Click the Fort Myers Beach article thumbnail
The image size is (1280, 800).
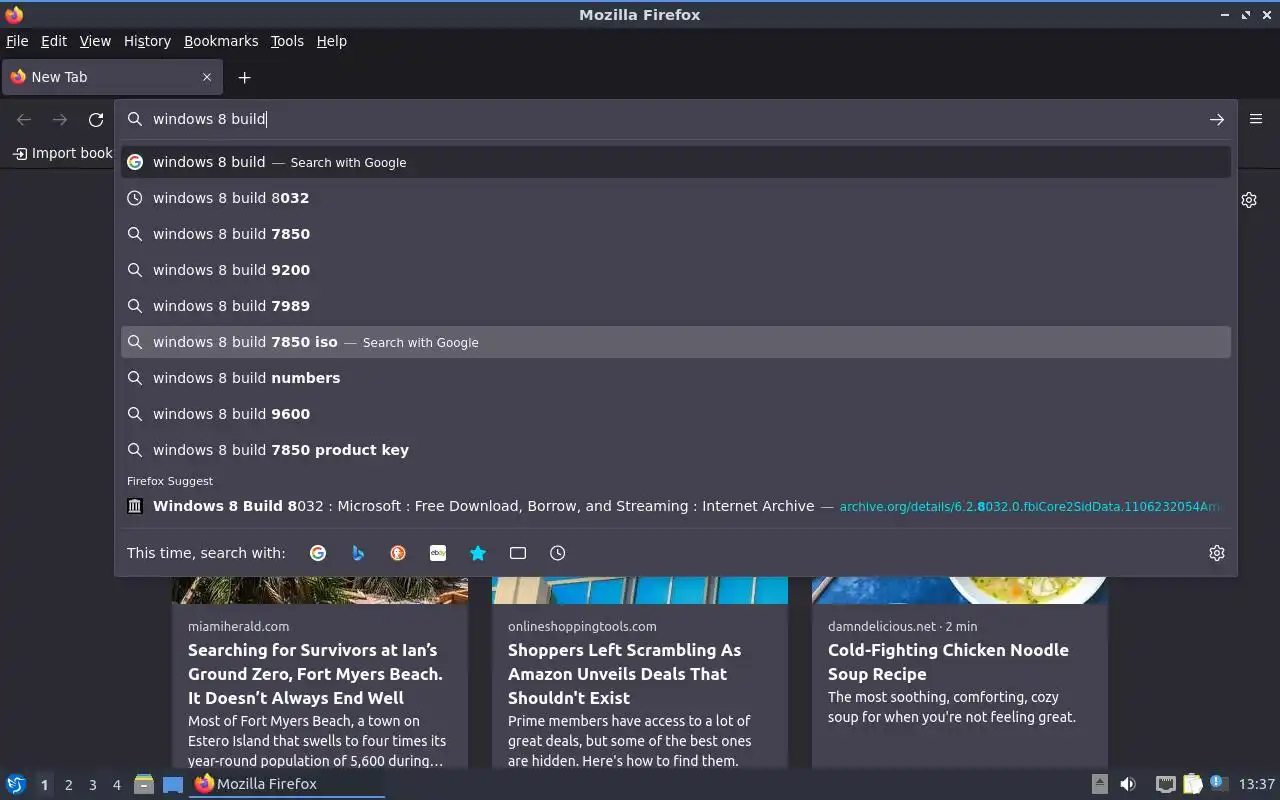coord(320,590)
